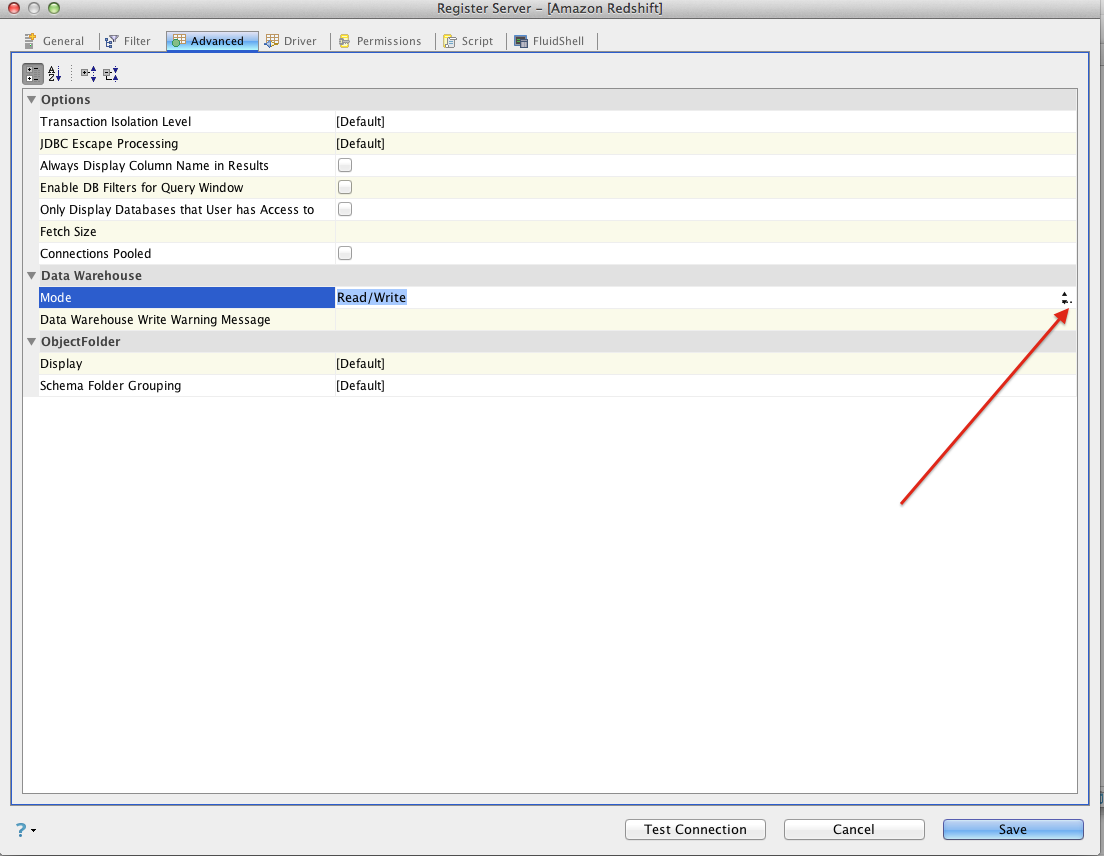Switch to categorized property view
1104x856 pixels.
tap(32, 73)
